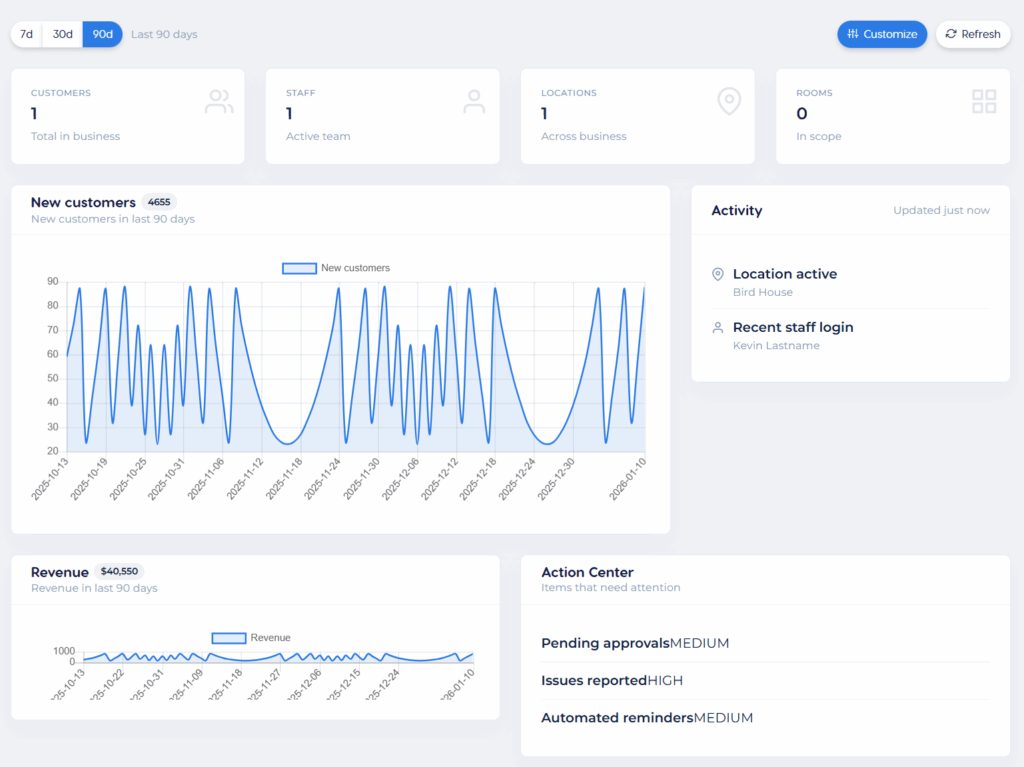This screenshot has height=767, width=1024.
Task: Open the Pending approvals item
Action: (635, 643)
